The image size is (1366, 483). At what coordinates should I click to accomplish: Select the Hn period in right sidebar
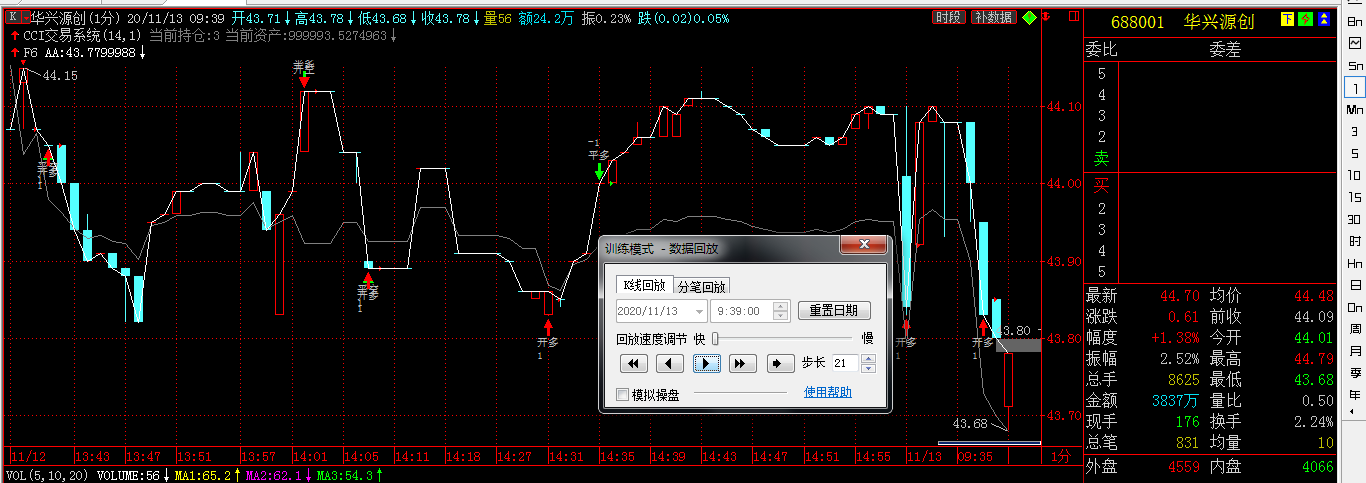[x=1355, y=263]
